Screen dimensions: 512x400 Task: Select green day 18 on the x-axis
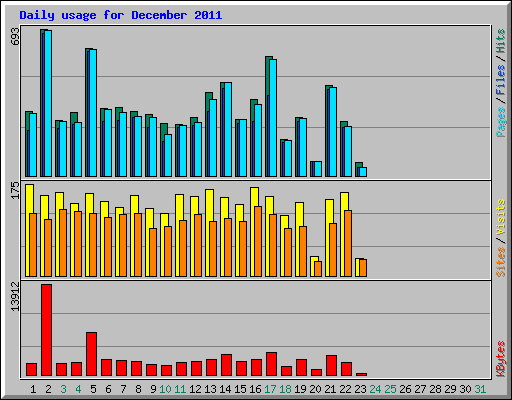click(x=285, y=389)
